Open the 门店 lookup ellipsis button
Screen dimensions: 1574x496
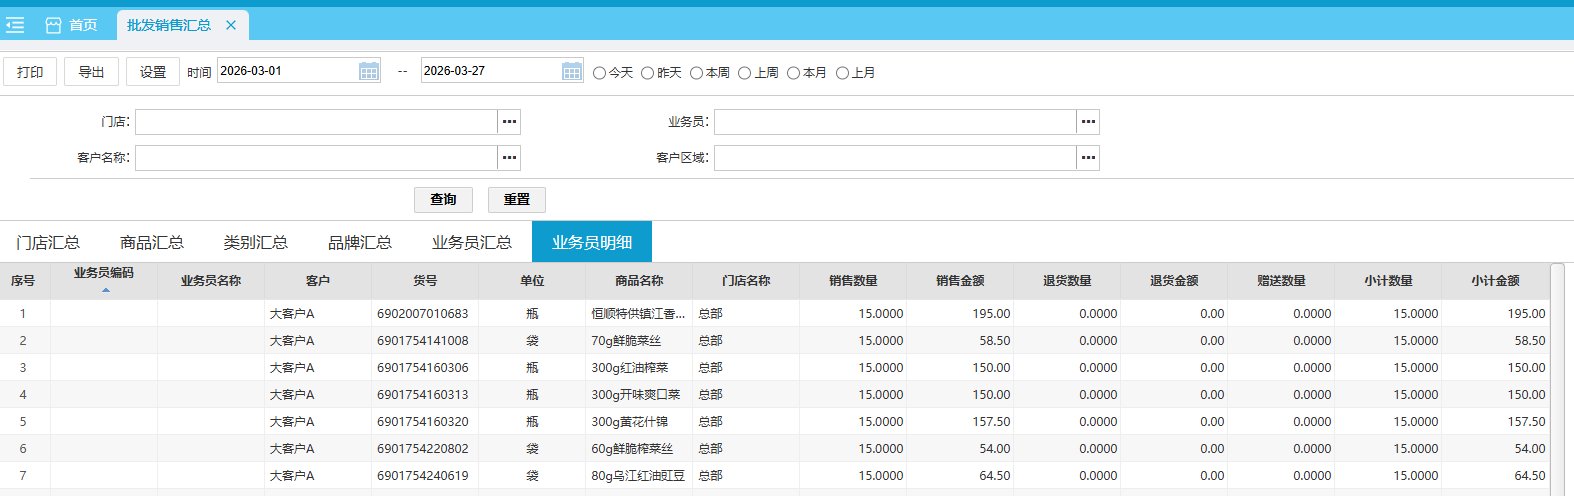pos(509,122)
